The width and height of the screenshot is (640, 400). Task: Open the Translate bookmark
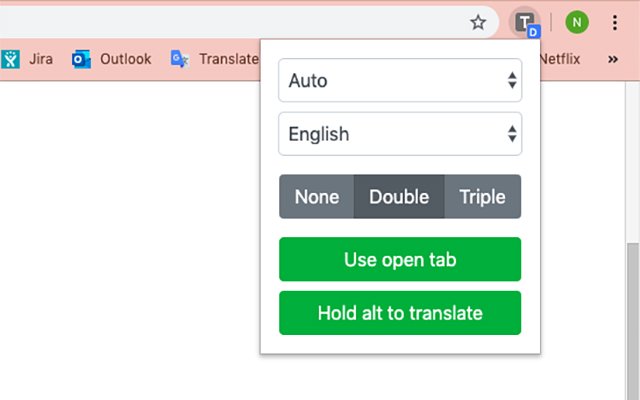215,59
